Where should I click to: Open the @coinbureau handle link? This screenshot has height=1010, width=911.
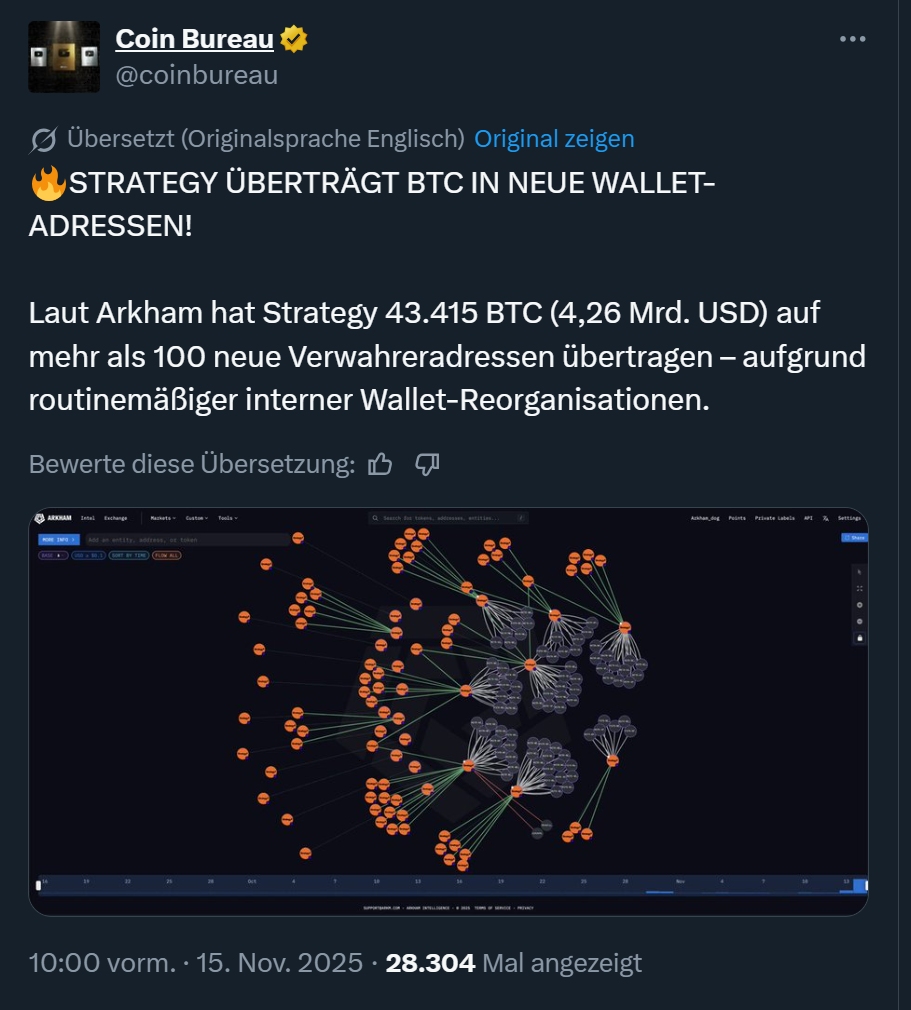(197, 75)
